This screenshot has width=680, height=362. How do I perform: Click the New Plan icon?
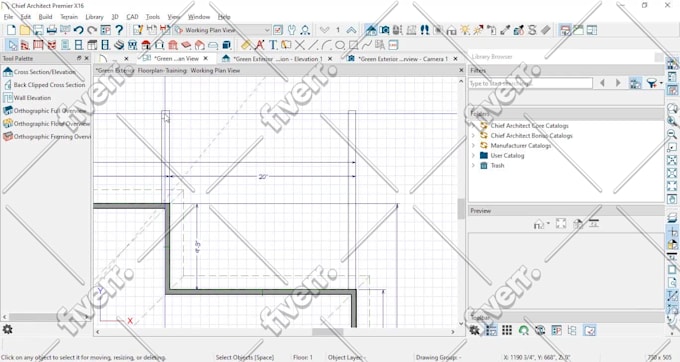coord(11,30)
